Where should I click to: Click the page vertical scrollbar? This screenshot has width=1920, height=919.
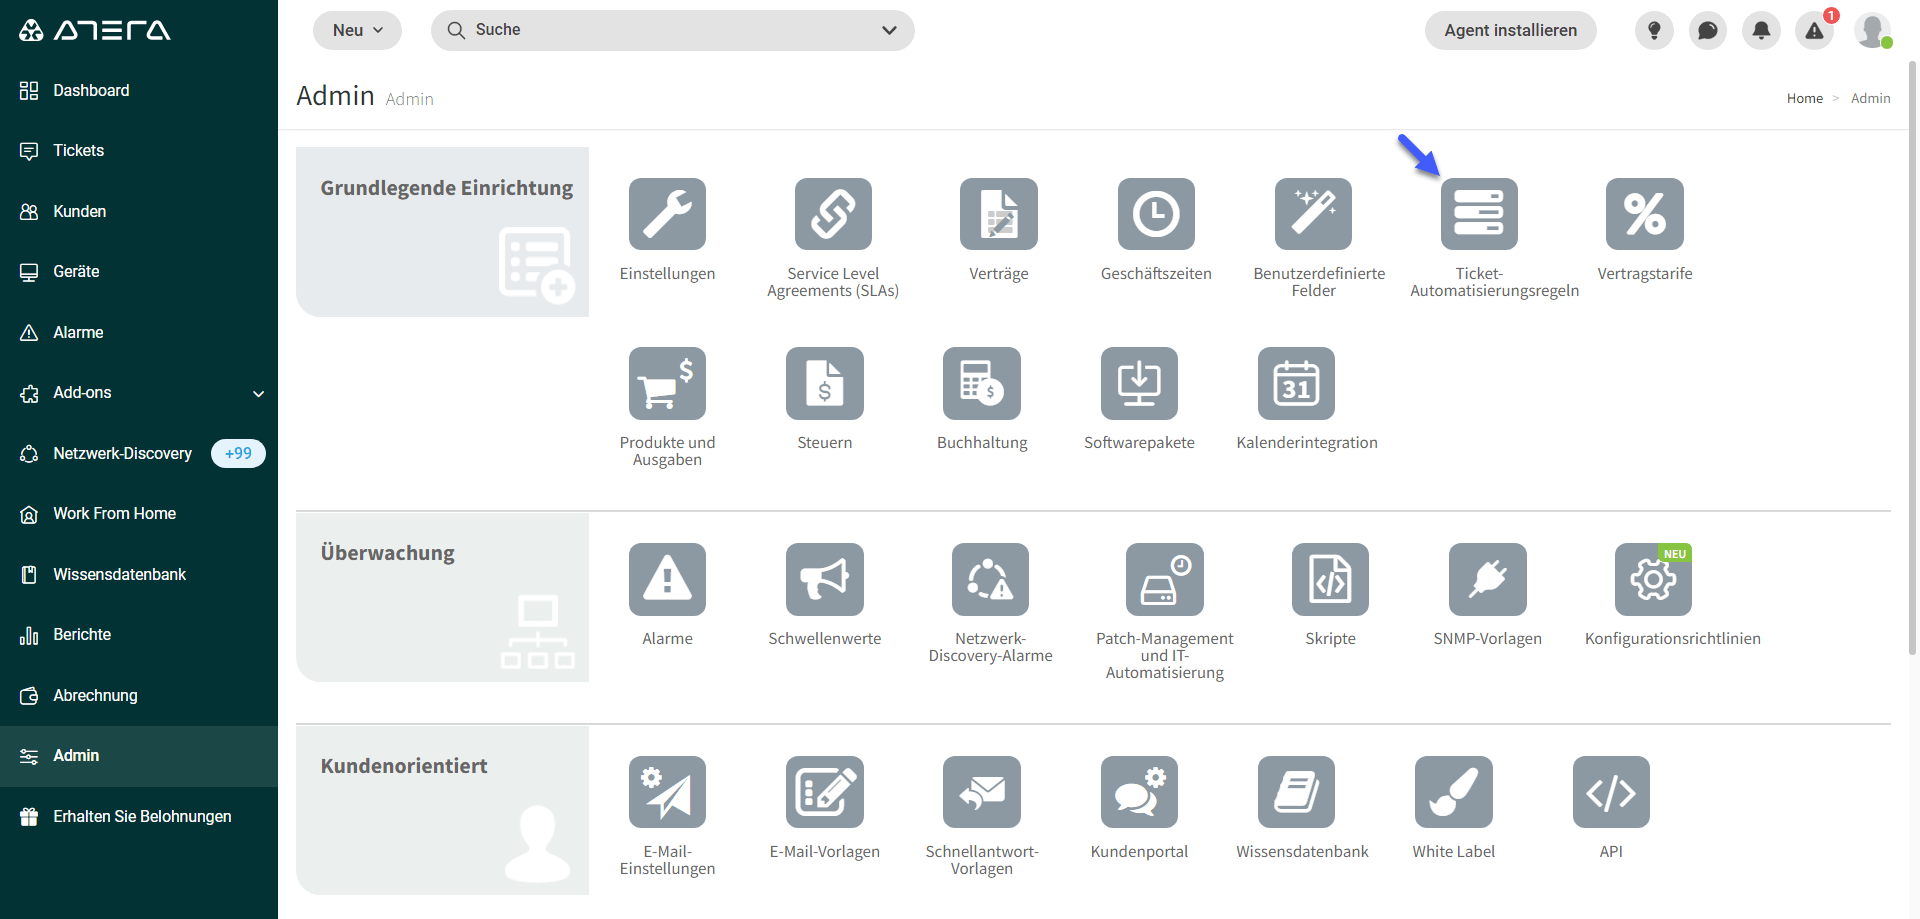tap(1912, 357)
